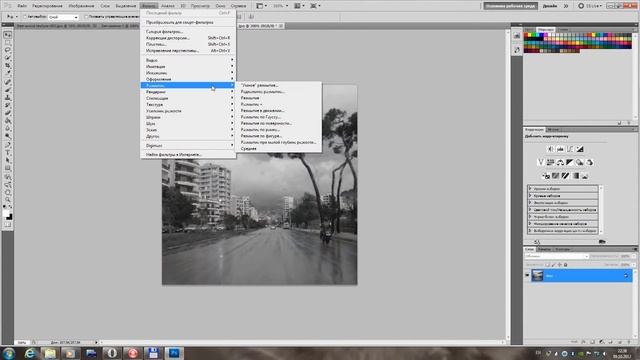The image size is (640, 360).
Task: Switch to Photoshop taskbar button
Action: click(174, 353)
